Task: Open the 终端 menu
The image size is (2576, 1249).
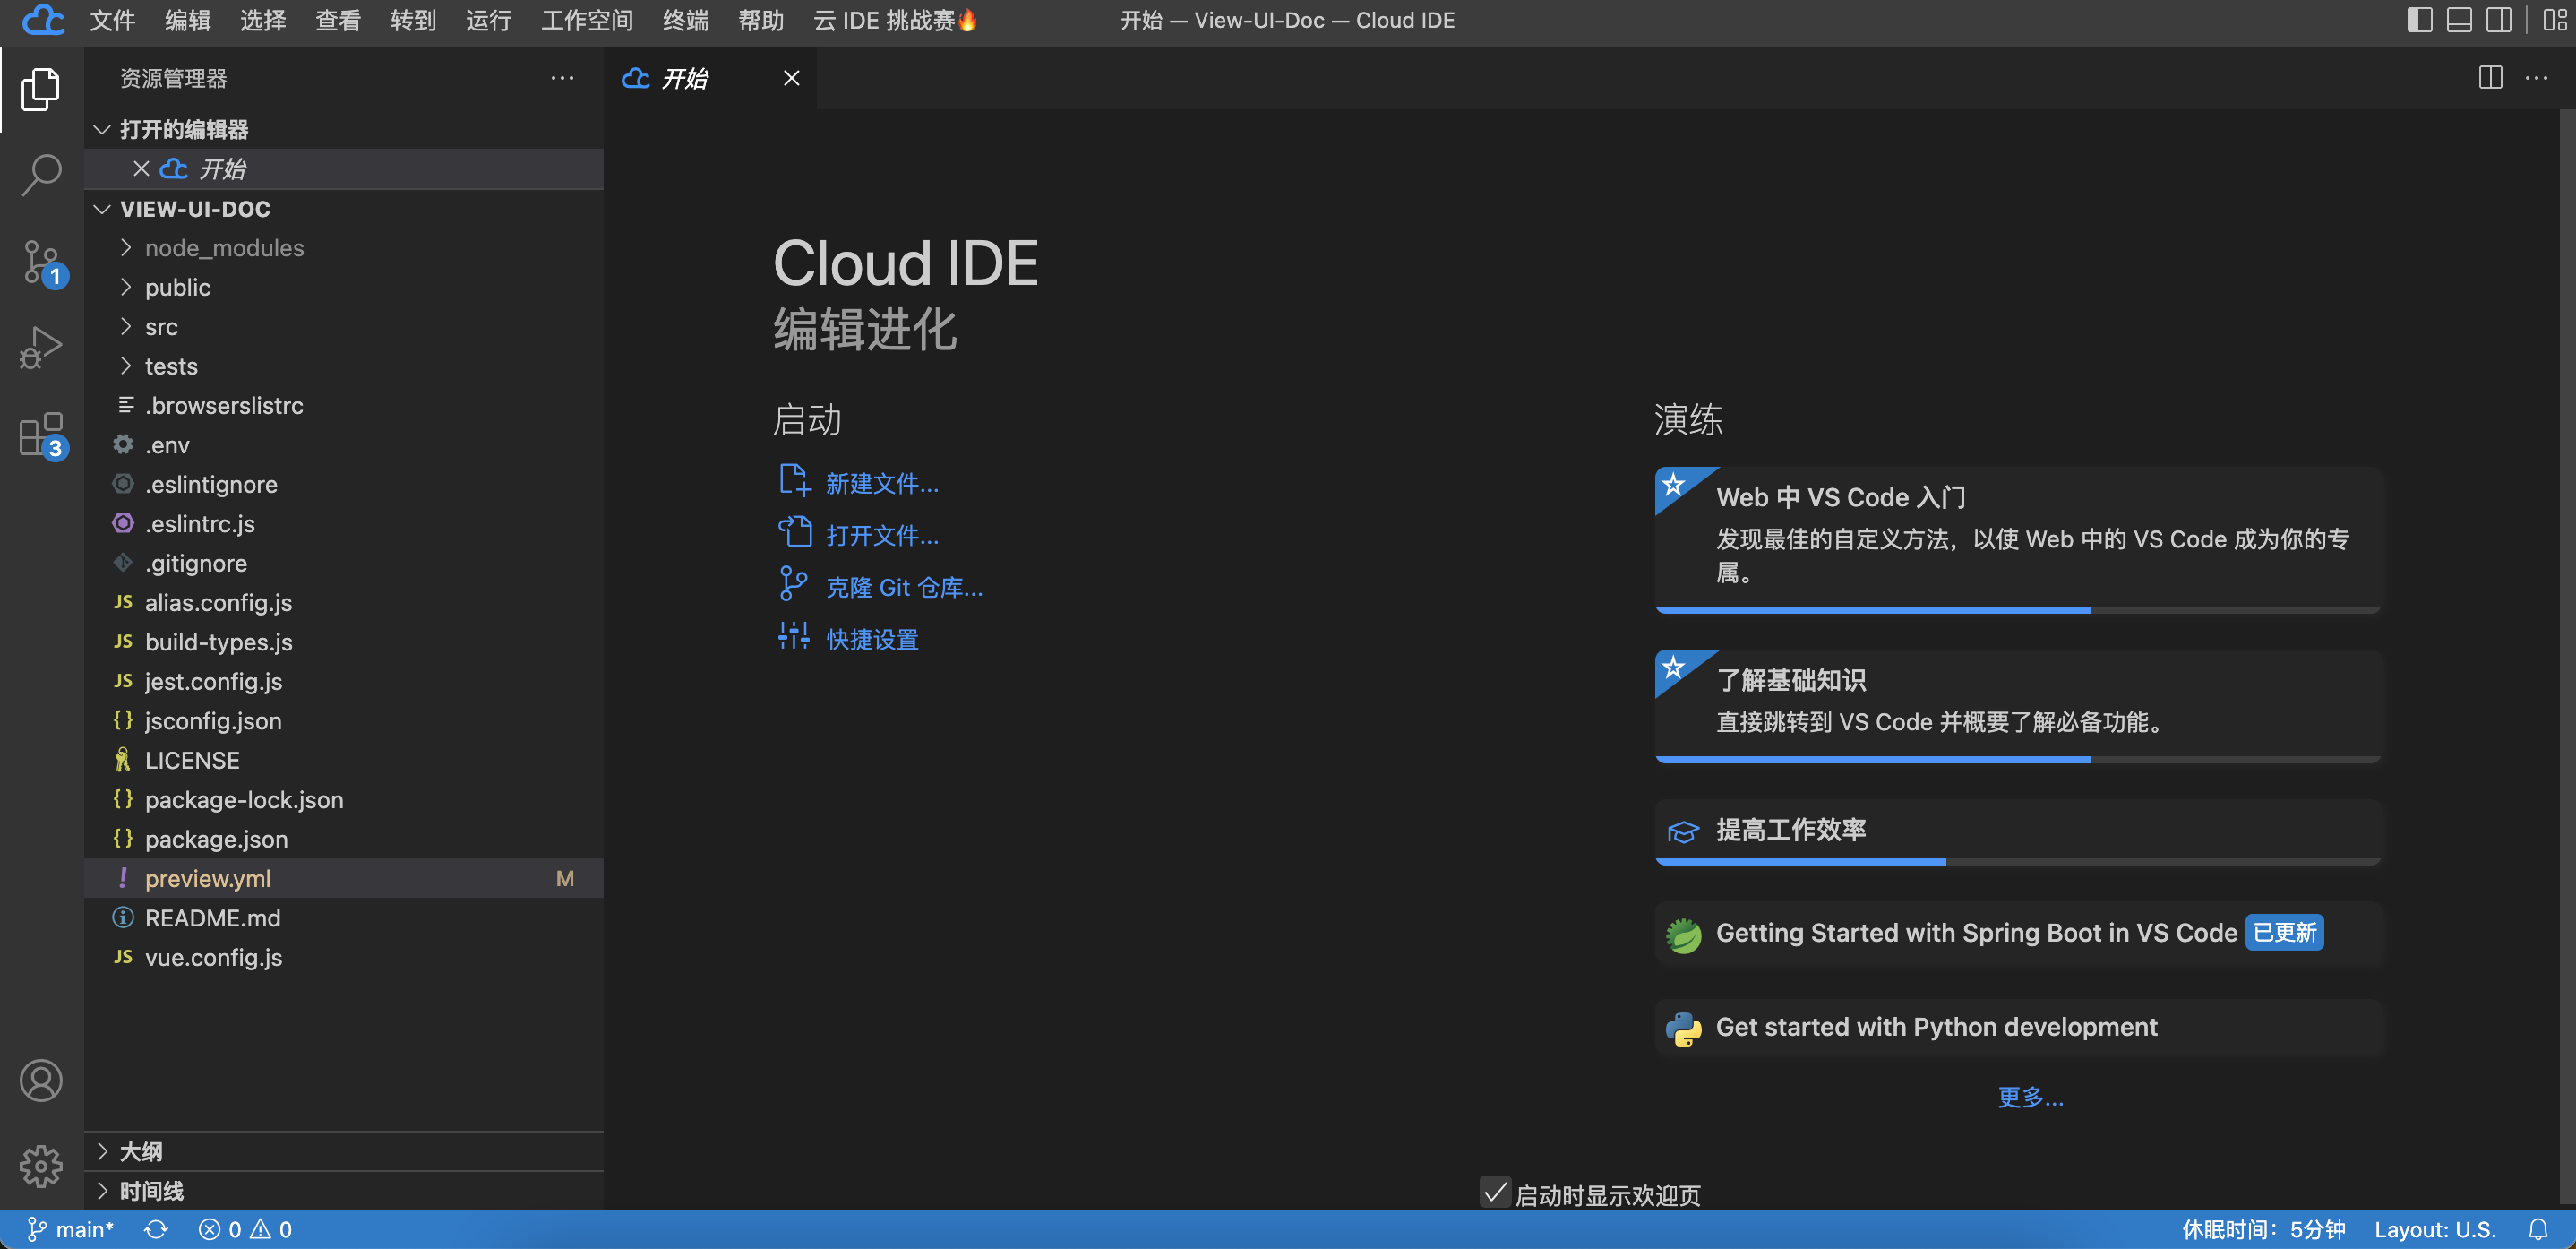Action: (x=685, y=20)
